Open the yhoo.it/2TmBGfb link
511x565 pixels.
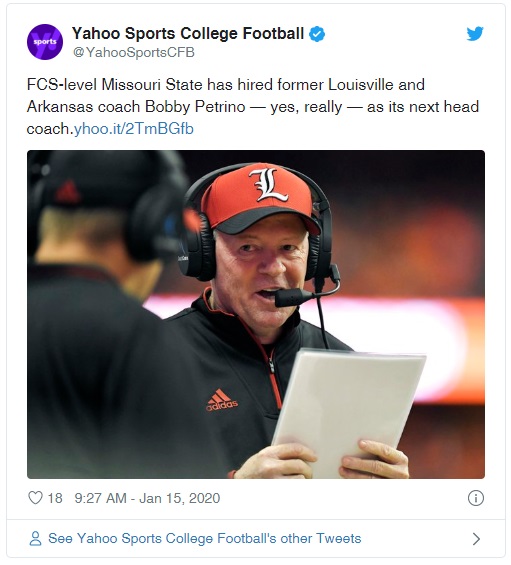tap(134, 129)
